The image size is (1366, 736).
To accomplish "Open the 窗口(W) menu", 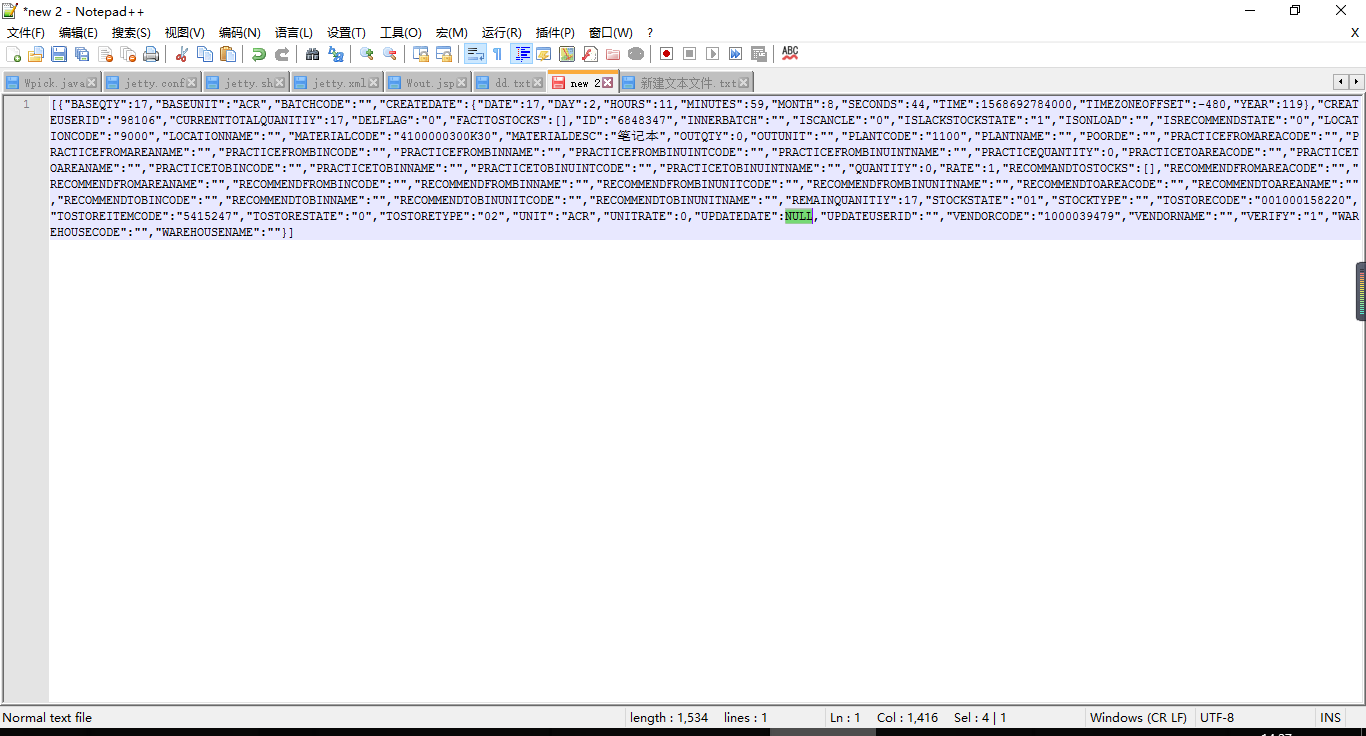I will click(611, 33).
